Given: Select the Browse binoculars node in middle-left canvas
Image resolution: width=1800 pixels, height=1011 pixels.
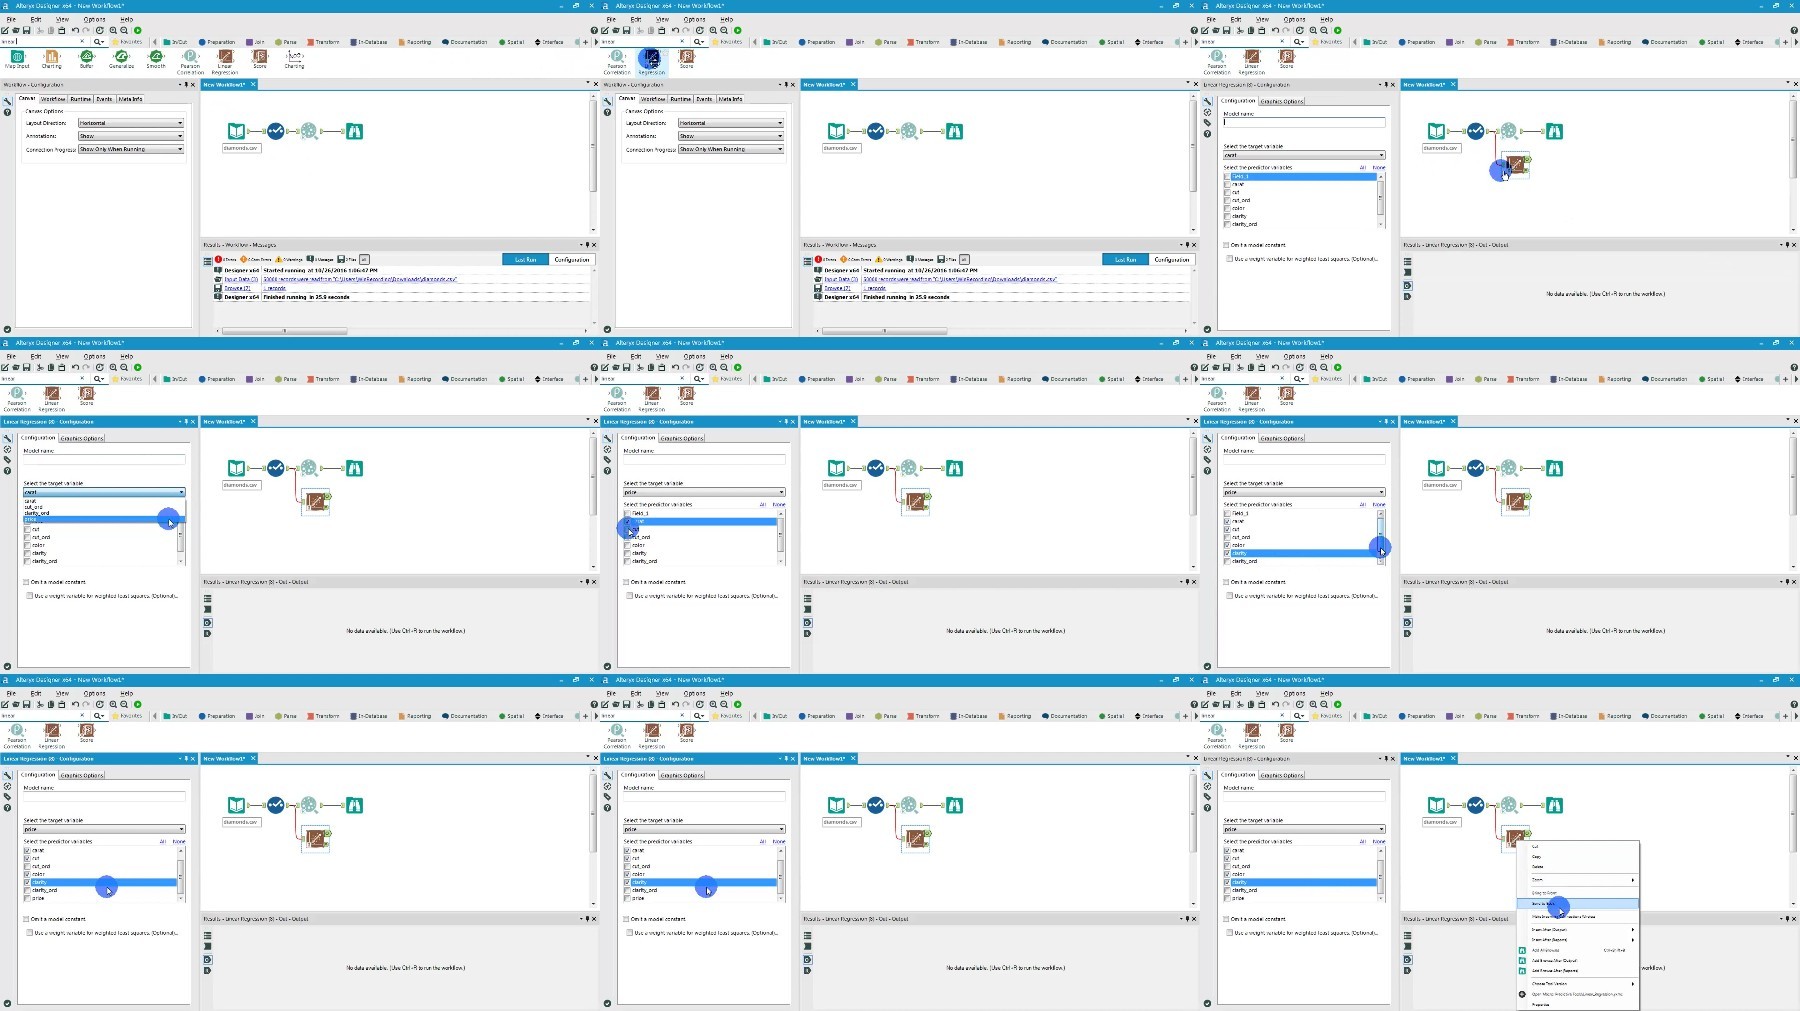Looking at the screenshot, I should 354,468.
